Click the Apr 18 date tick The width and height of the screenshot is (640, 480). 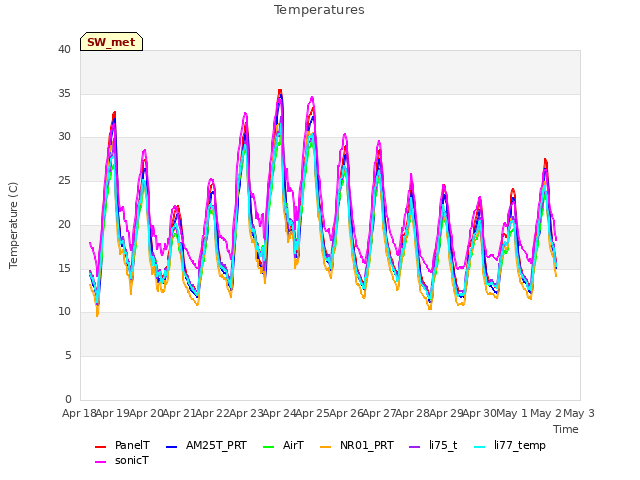coord(79,413)
